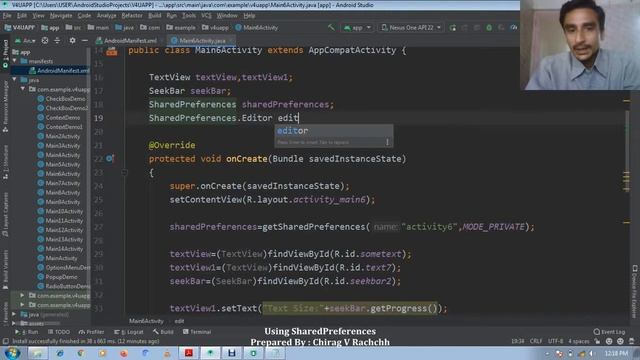640x360 pixels.
Task: Open the Navigate menu
Action: tap(61, 16)
